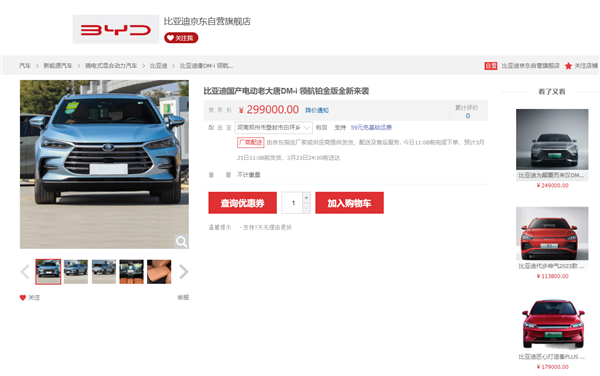Open the 比亚迪 breadcrumb link
This screenshot has width=600, height=376.
pos(158,66)
